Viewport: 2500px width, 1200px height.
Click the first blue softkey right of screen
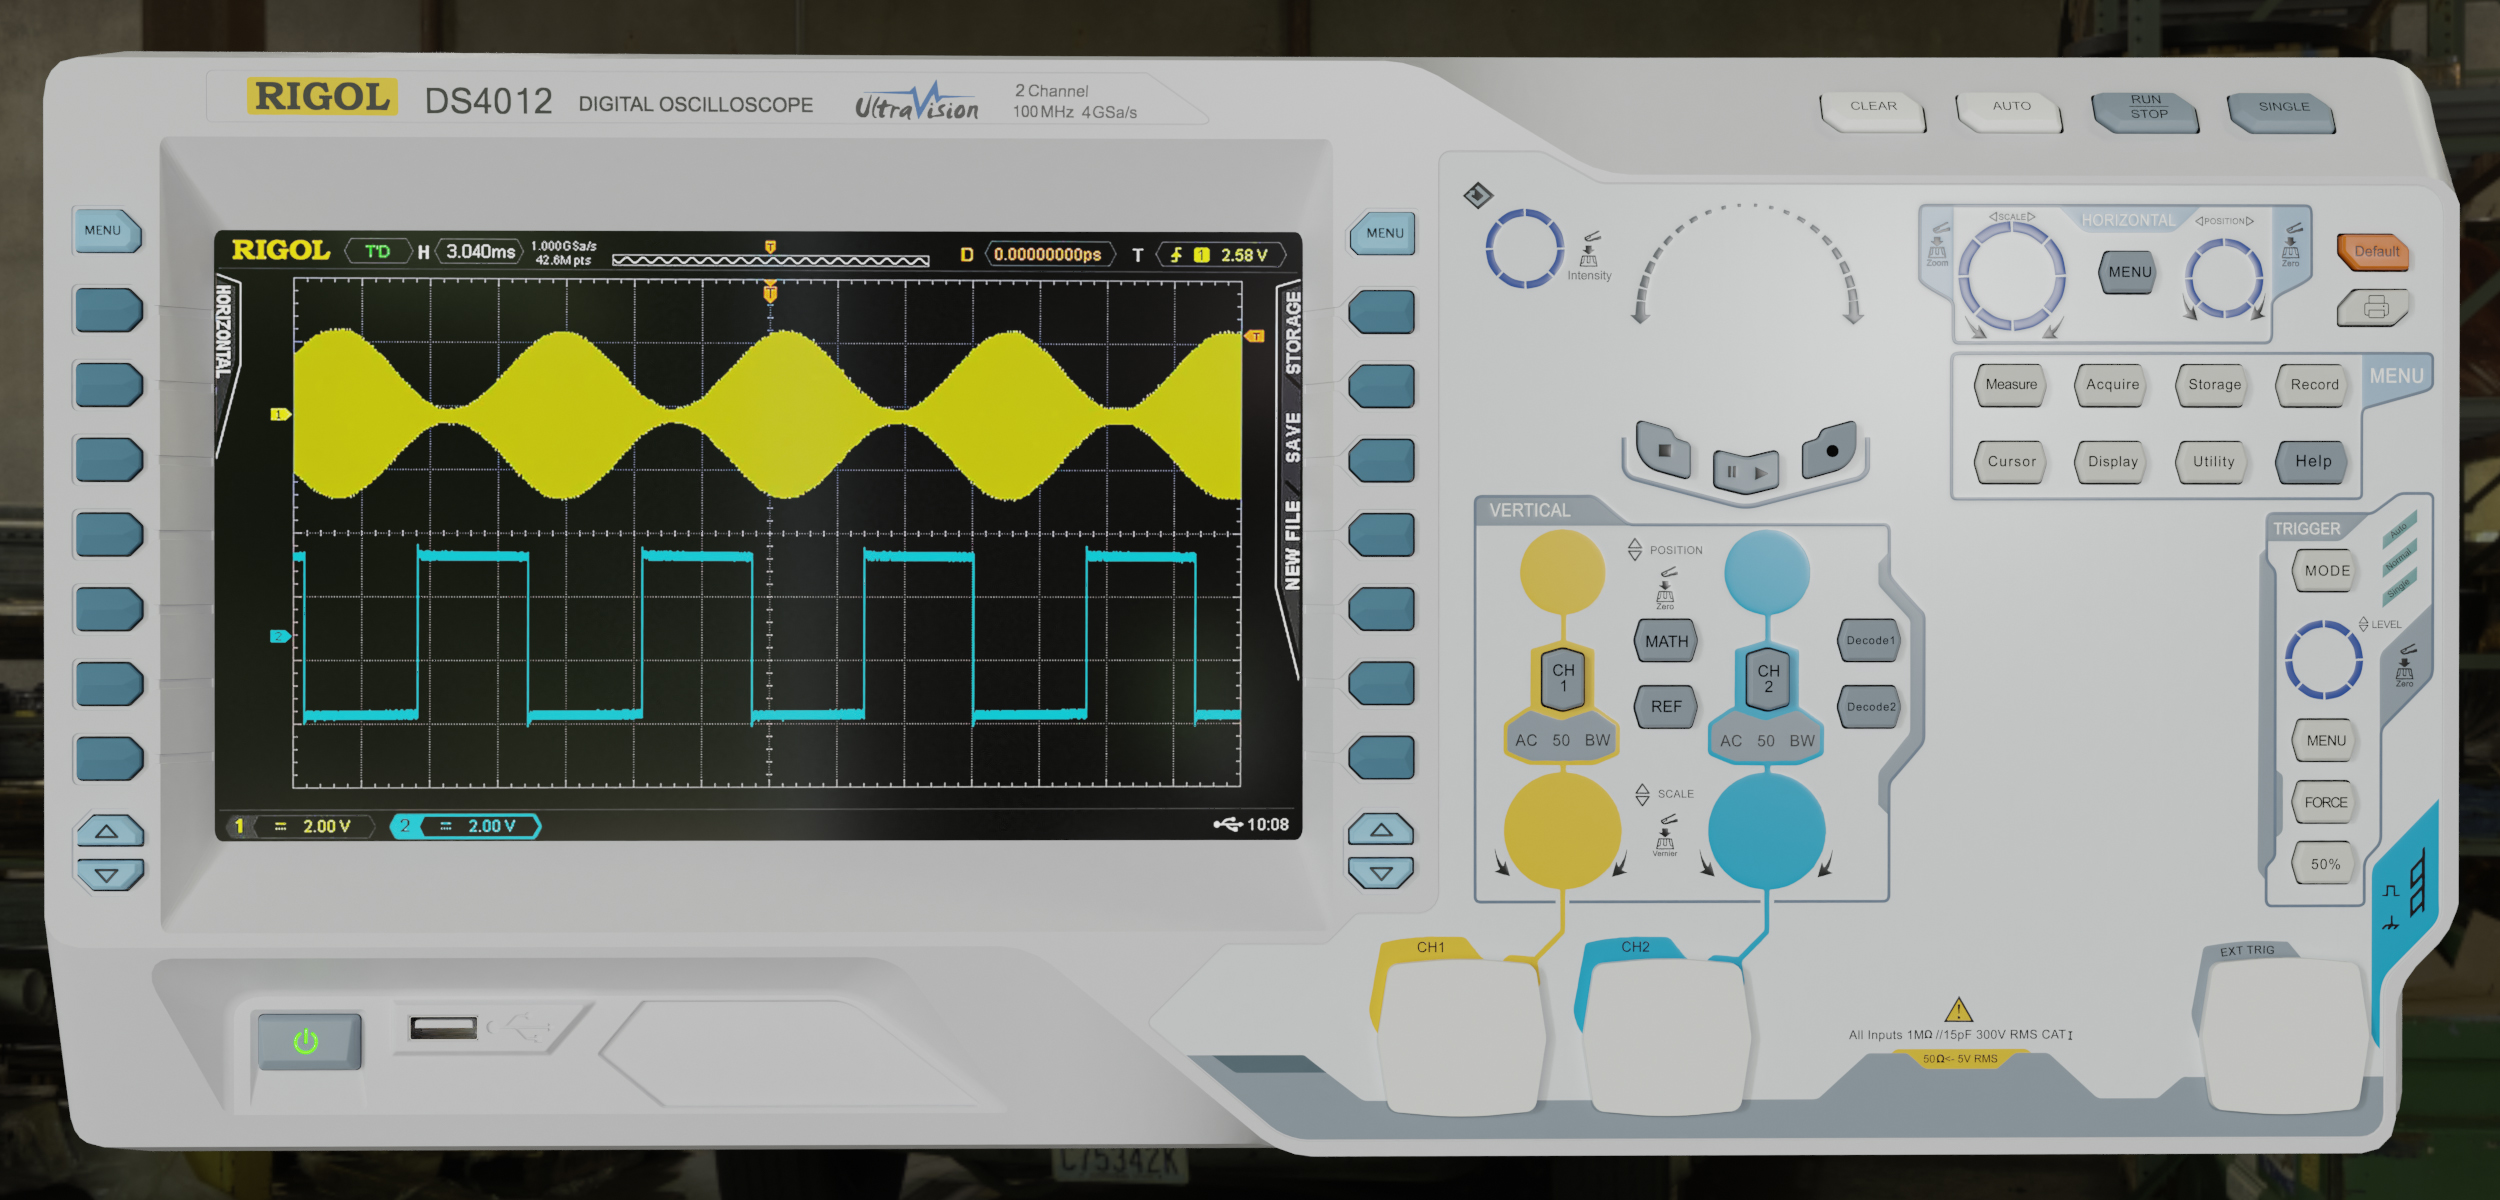coord(1382,312)
